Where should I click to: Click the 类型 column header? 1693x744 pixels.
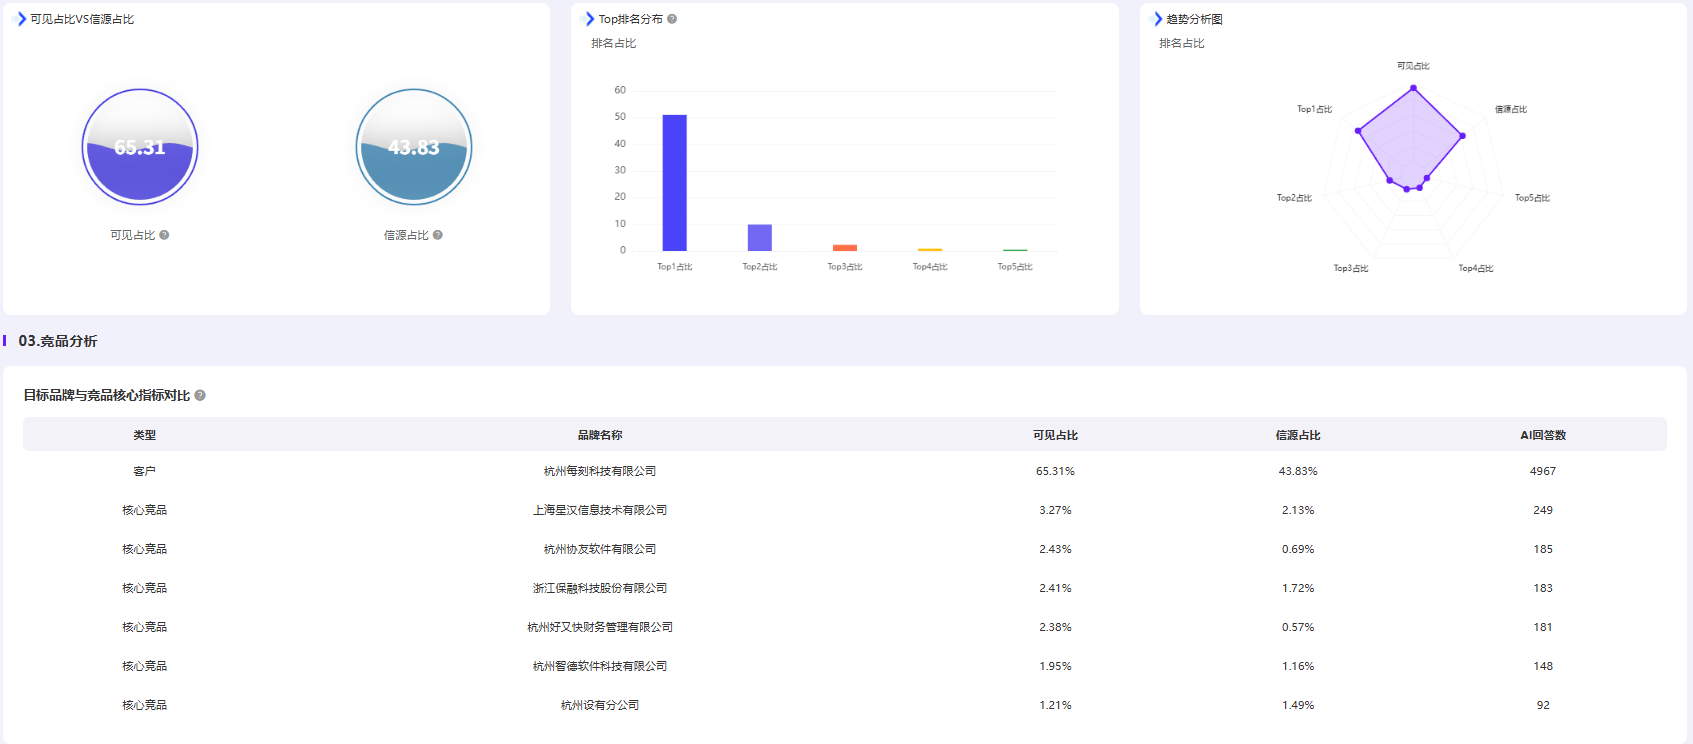click(145, 435)
